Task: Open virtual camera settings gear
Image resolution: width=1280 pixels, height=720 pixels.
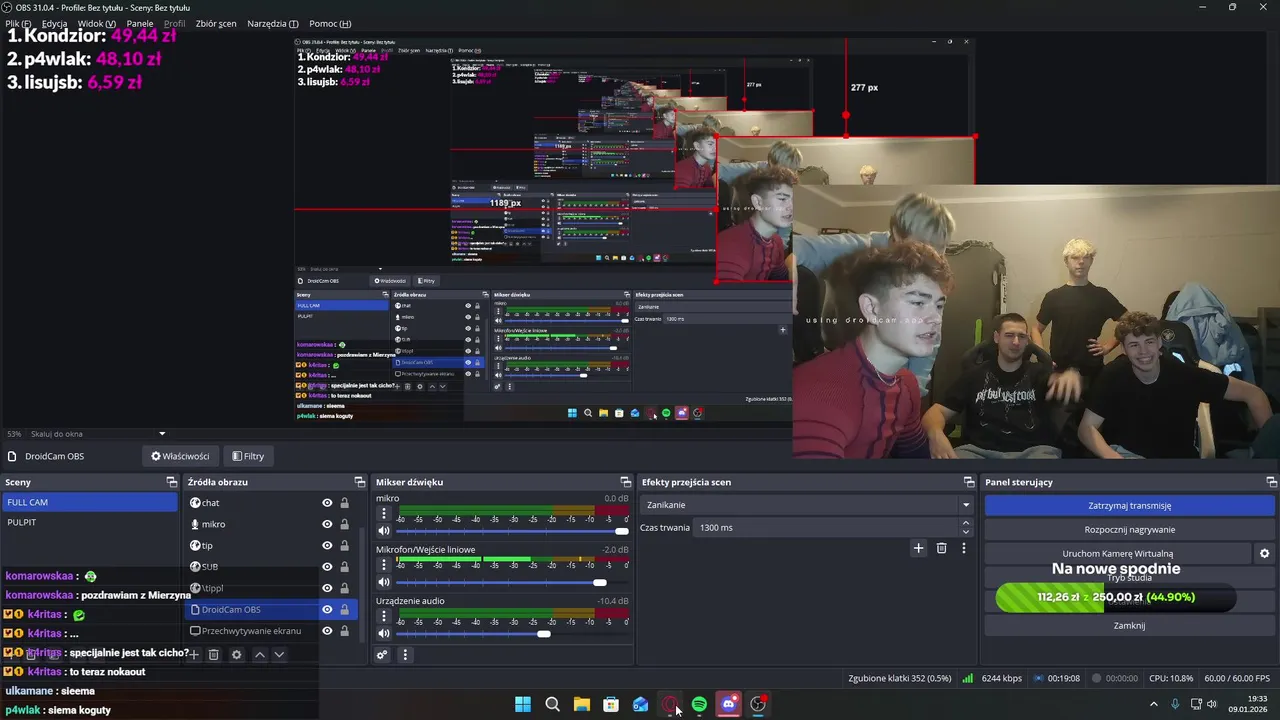Action: coord(1264,553)
